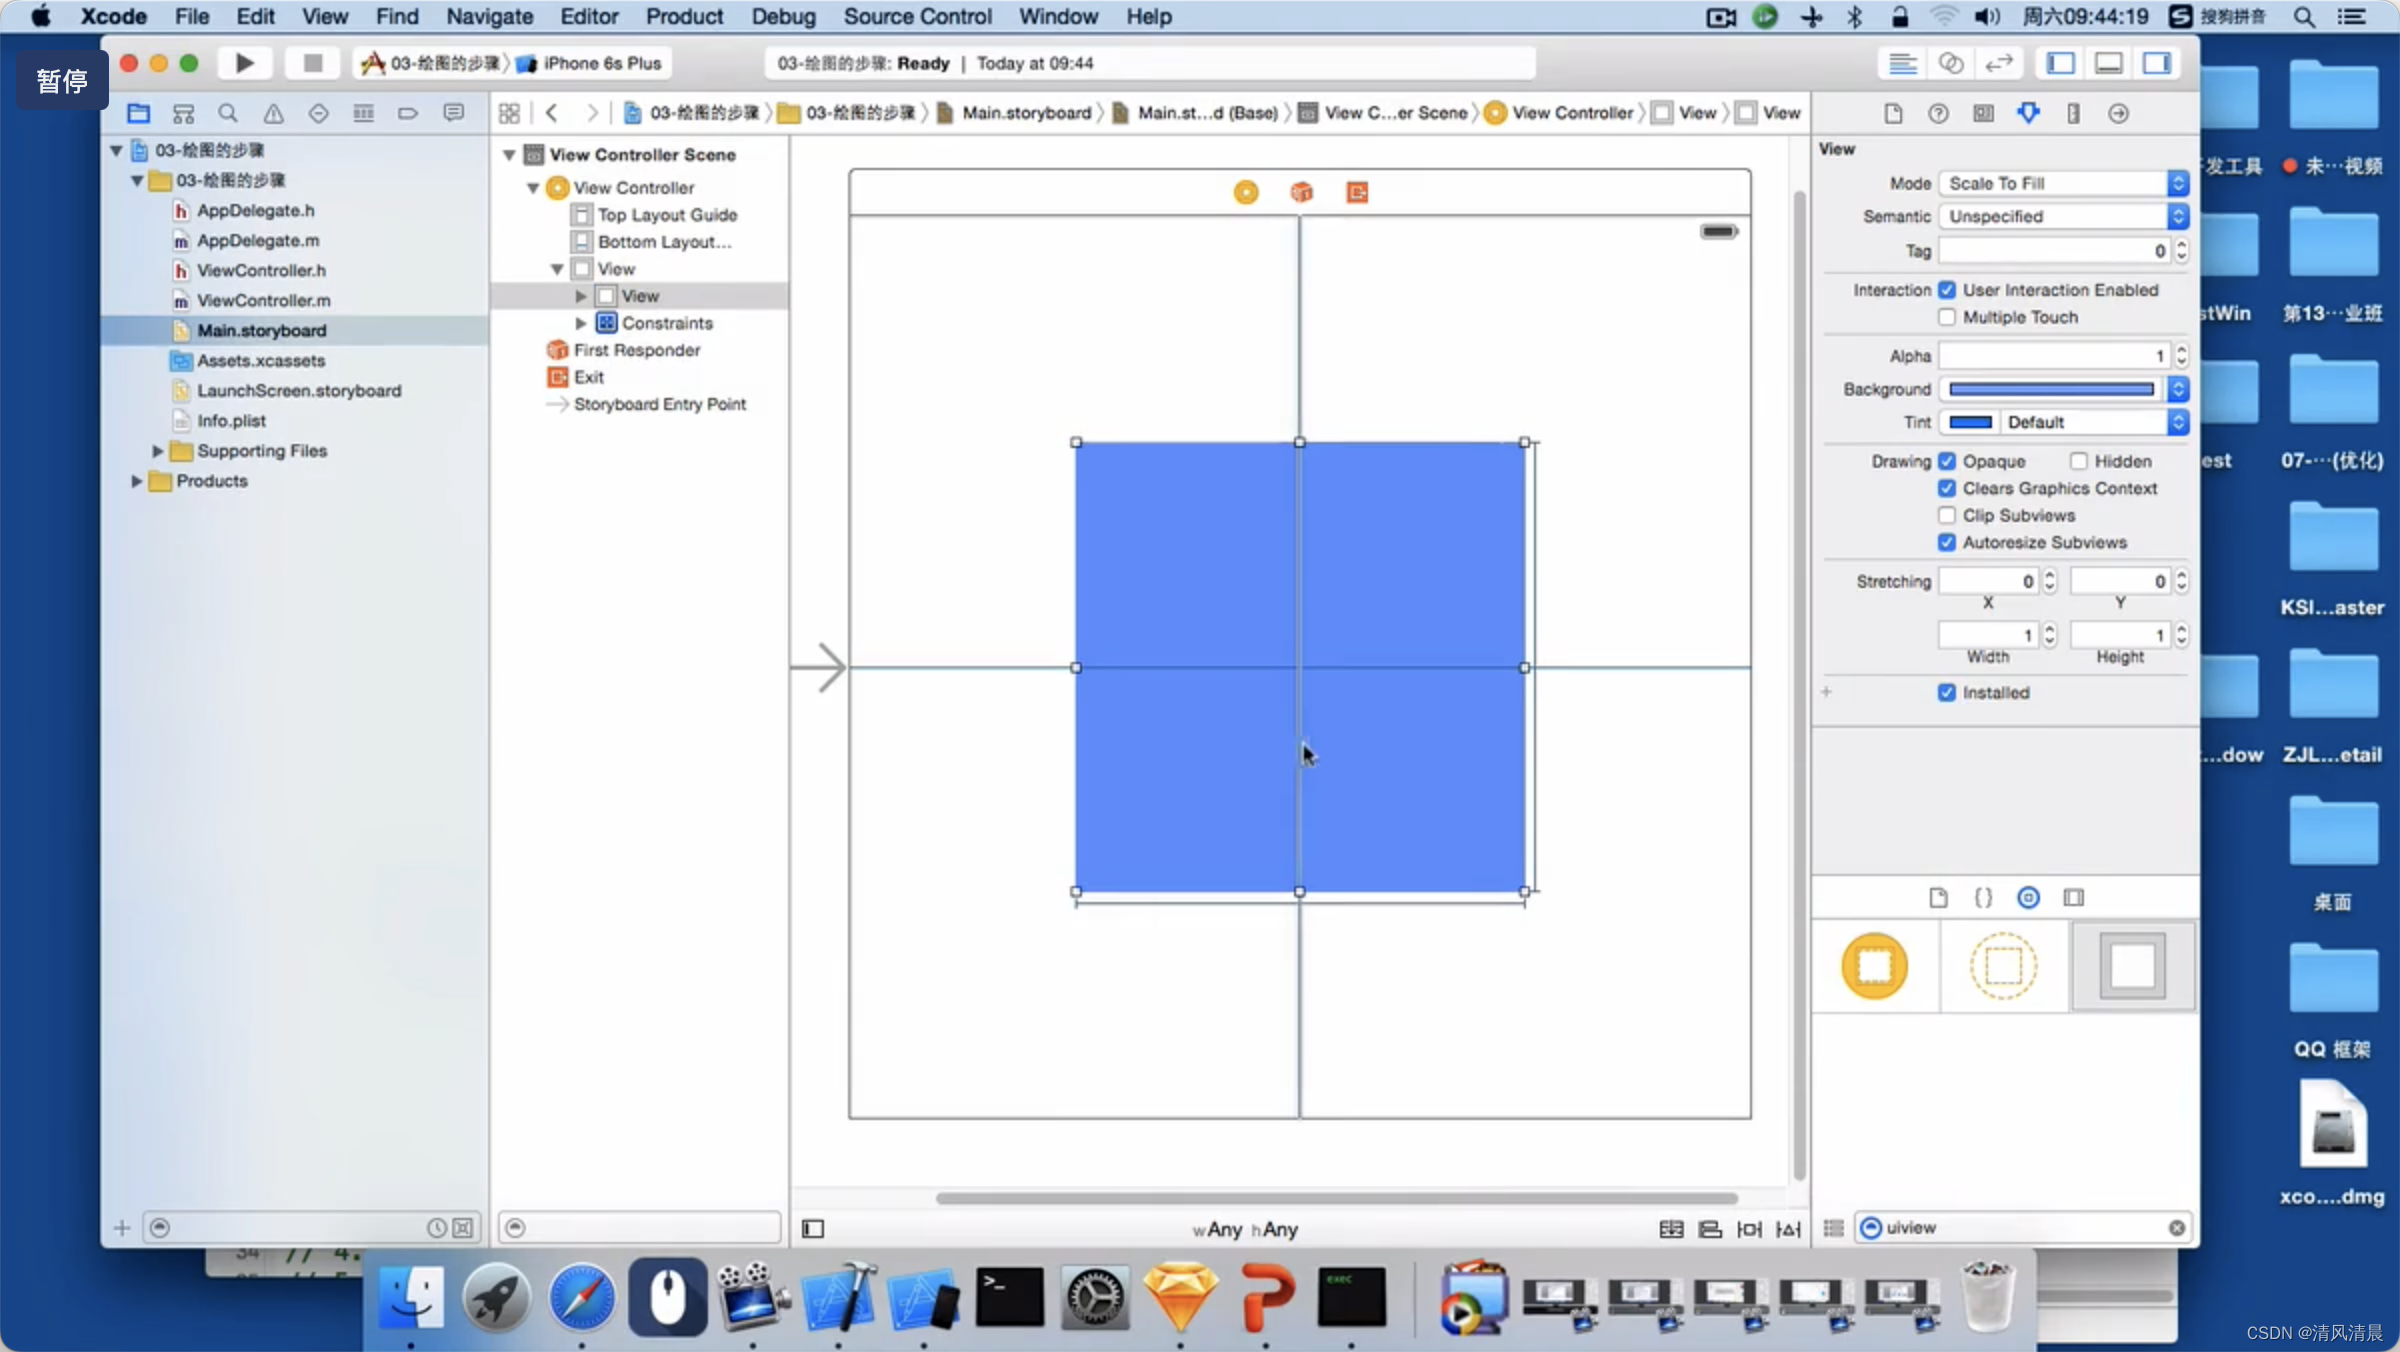
Task: Click the Background color swatch
Action: tap(2050, 389)
